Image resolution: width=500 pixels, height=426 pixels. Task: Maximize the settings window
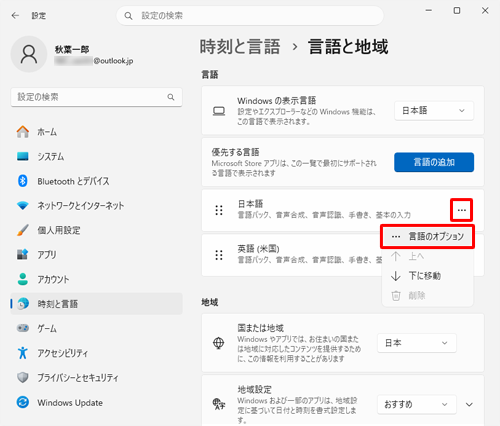point(457,11)
